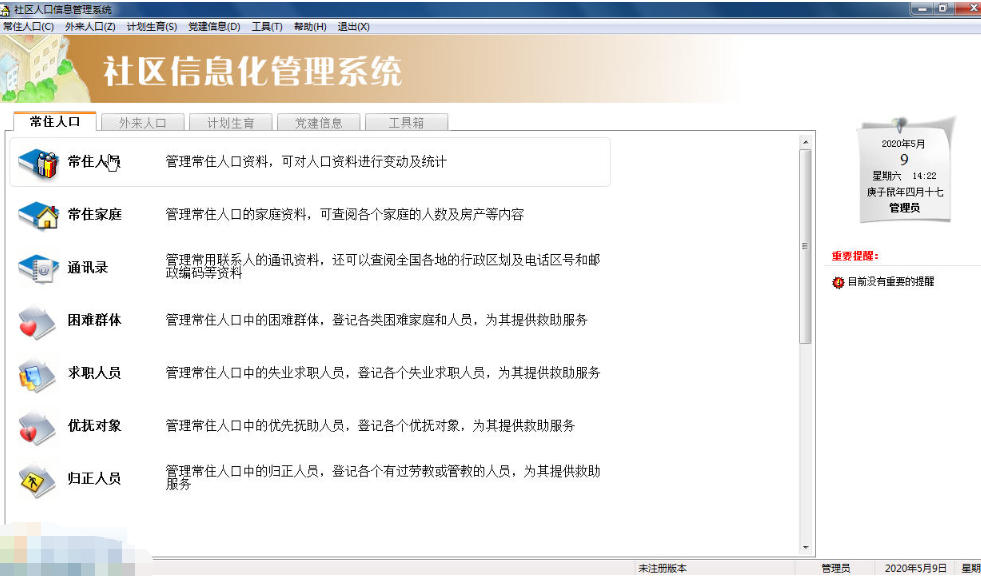Switch to the 党建信息 tab
The height and width of the screenshot is (576, 981).
point(318,123)
